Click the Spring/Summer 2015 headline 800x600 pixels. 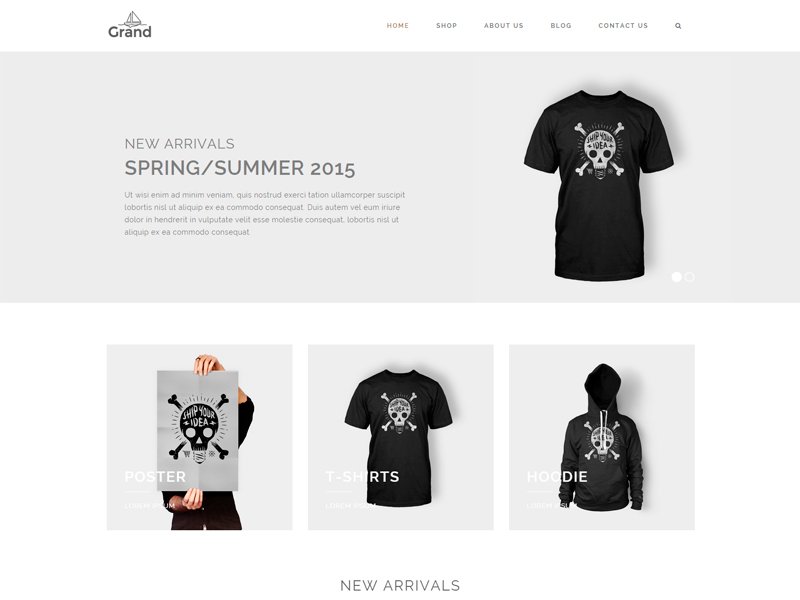tap(240, 168)
